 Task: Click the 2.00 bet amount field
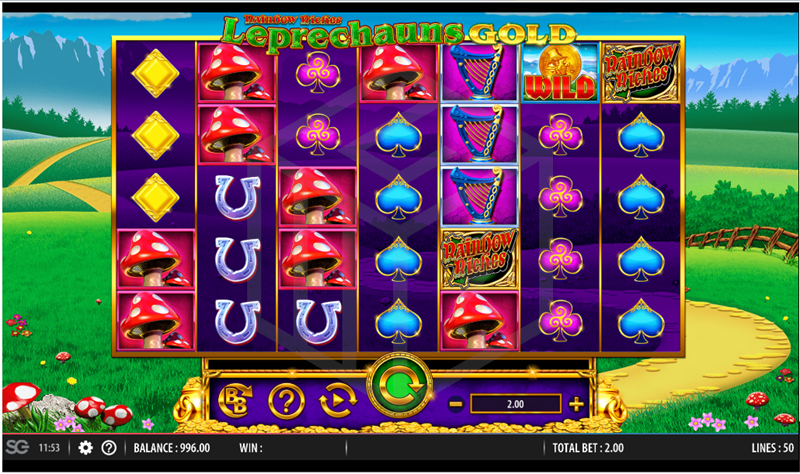click(515, 404)
